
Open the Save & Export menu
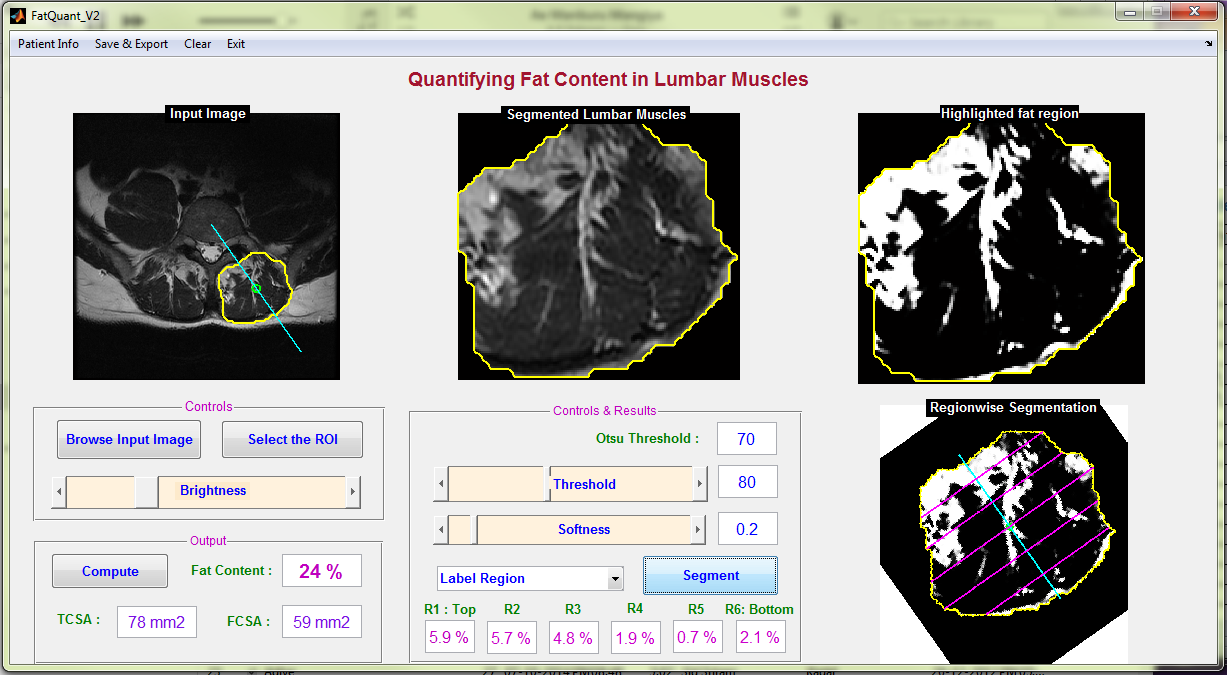tap(131, 44)
